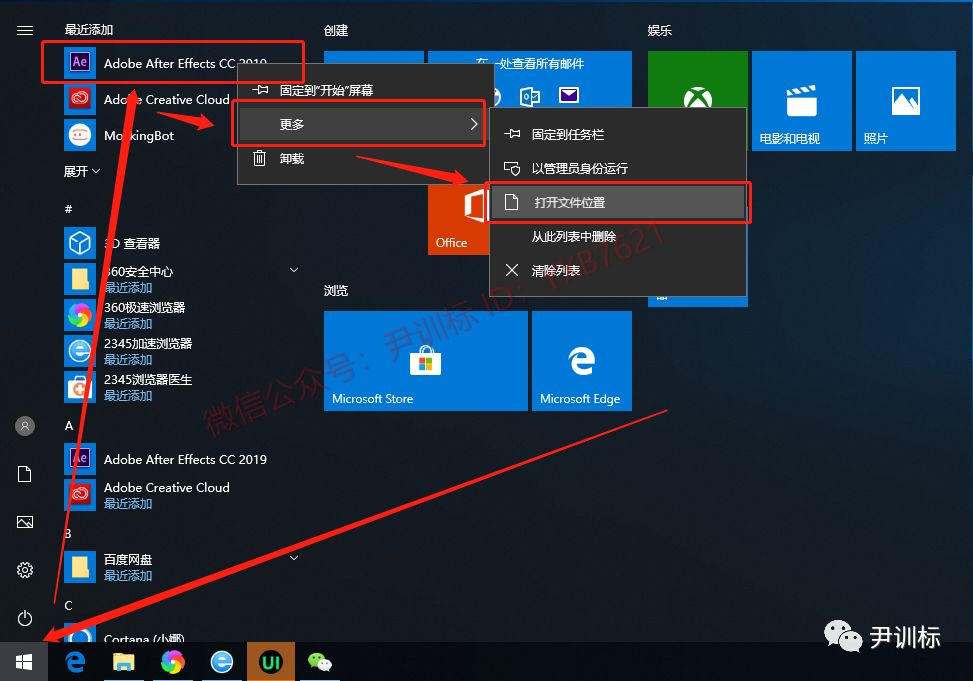Expand the 百度网盘 folder chevron

(294, 558)
